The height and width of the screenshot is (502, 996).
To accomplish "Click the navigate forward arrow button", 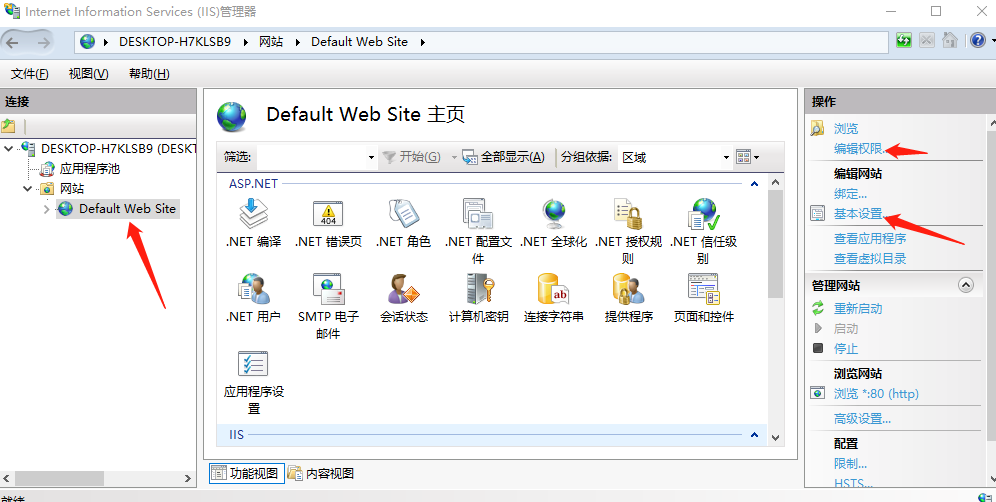I will (x=43, y=43).
